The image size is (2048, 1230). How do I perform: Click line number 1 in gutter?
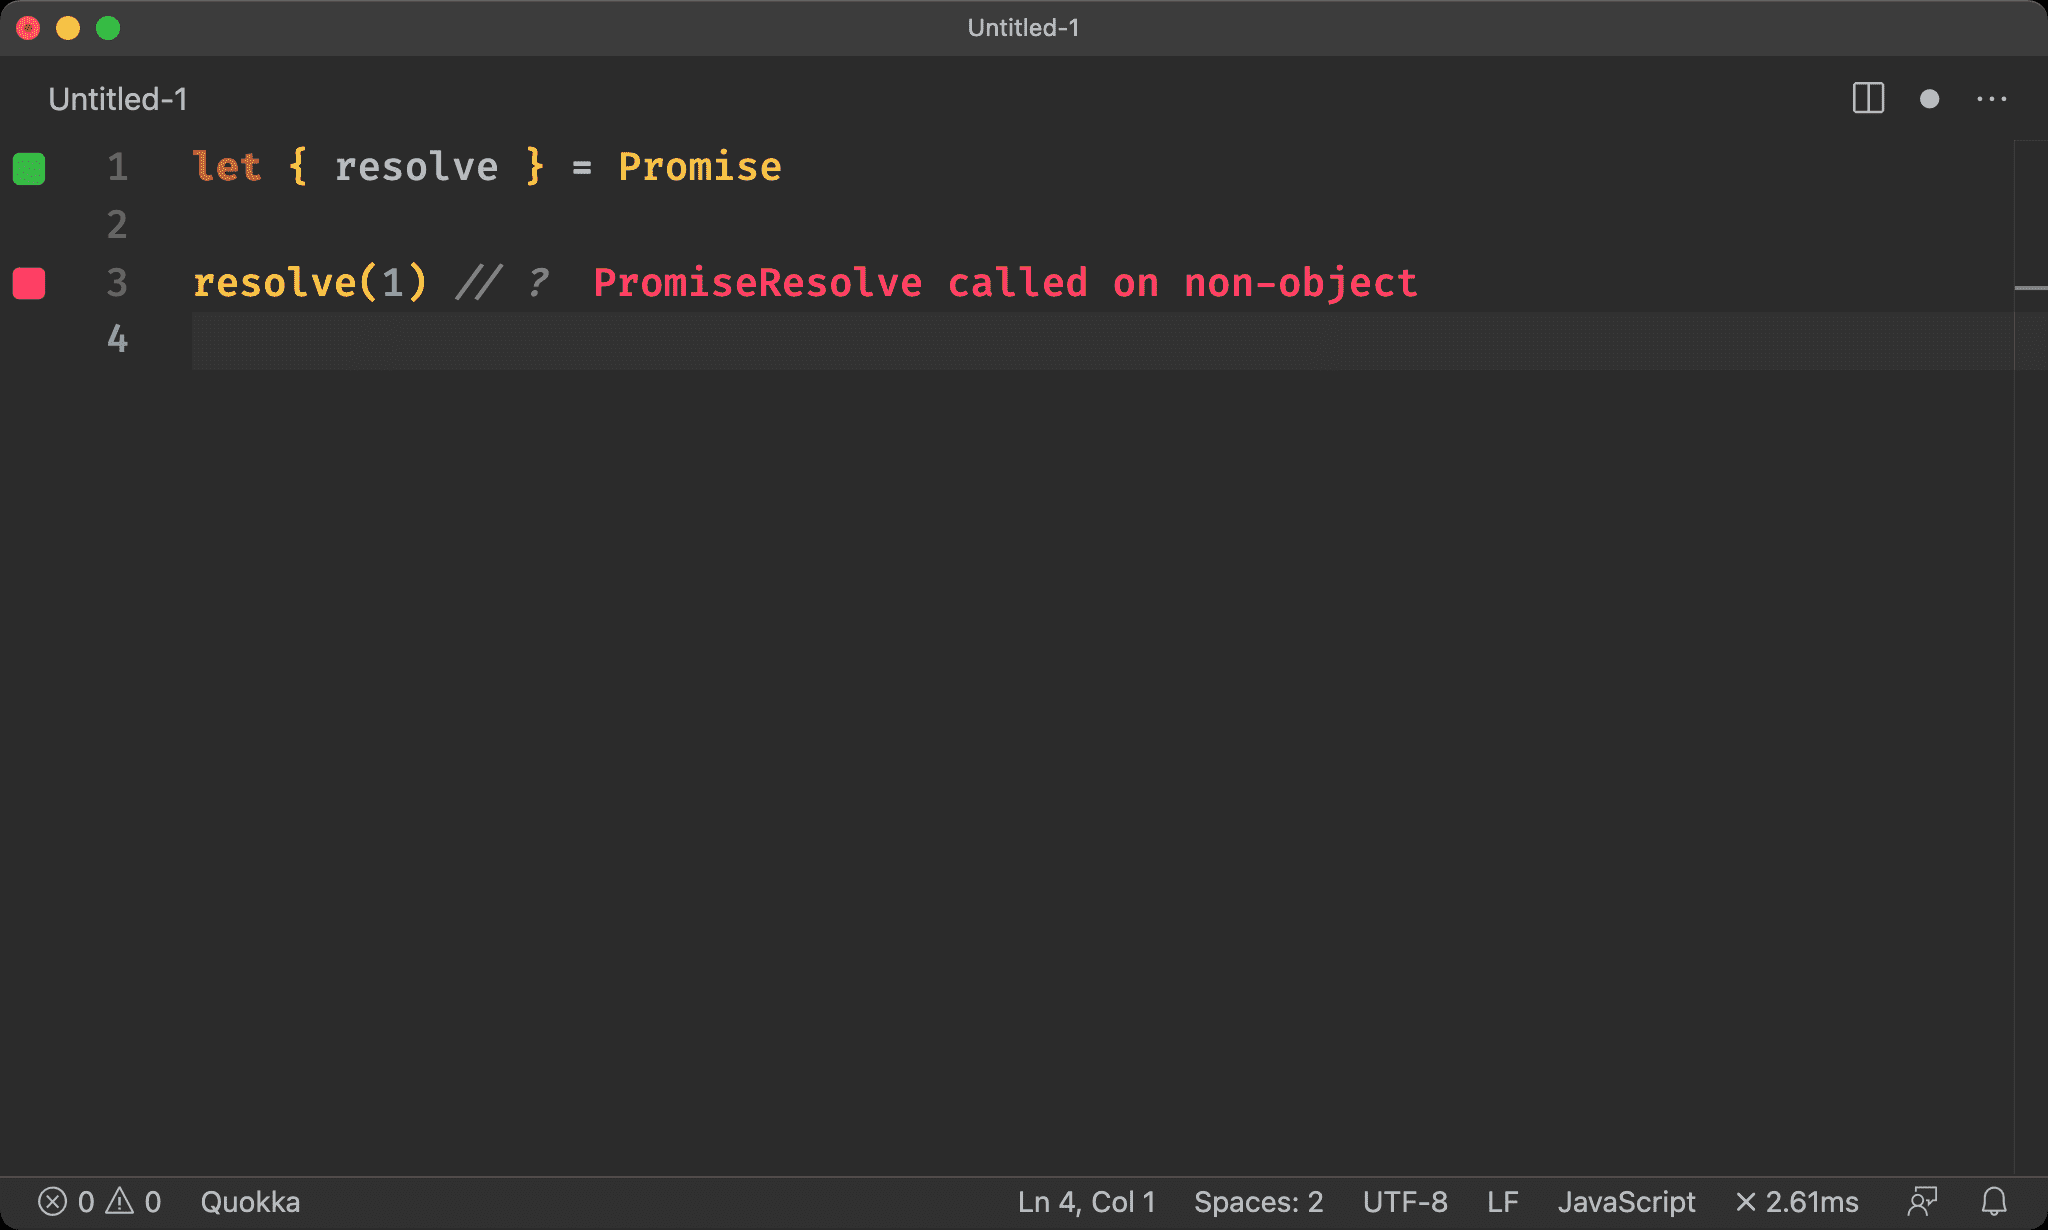pos(117,167)
